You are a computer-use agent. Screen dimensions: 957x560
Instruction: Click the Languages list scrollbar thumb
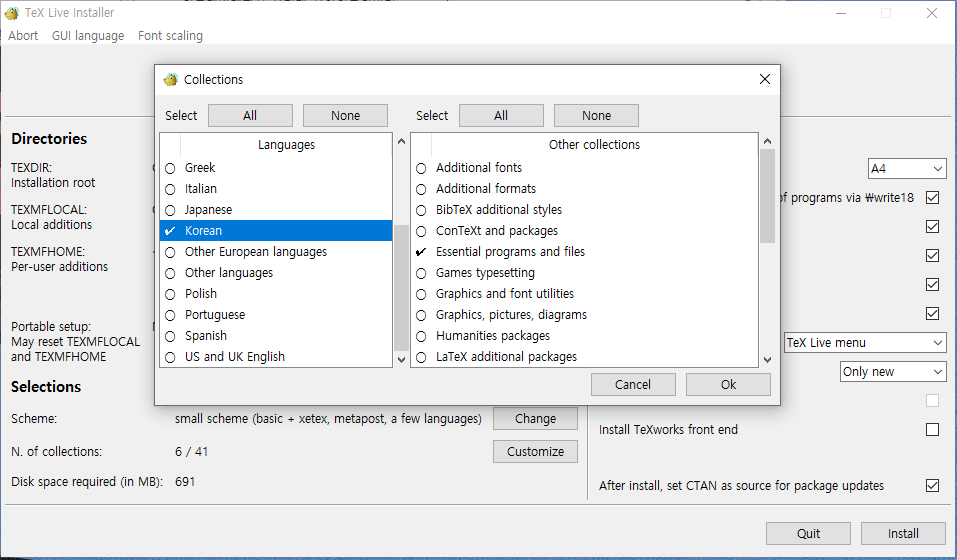point(401,289)
